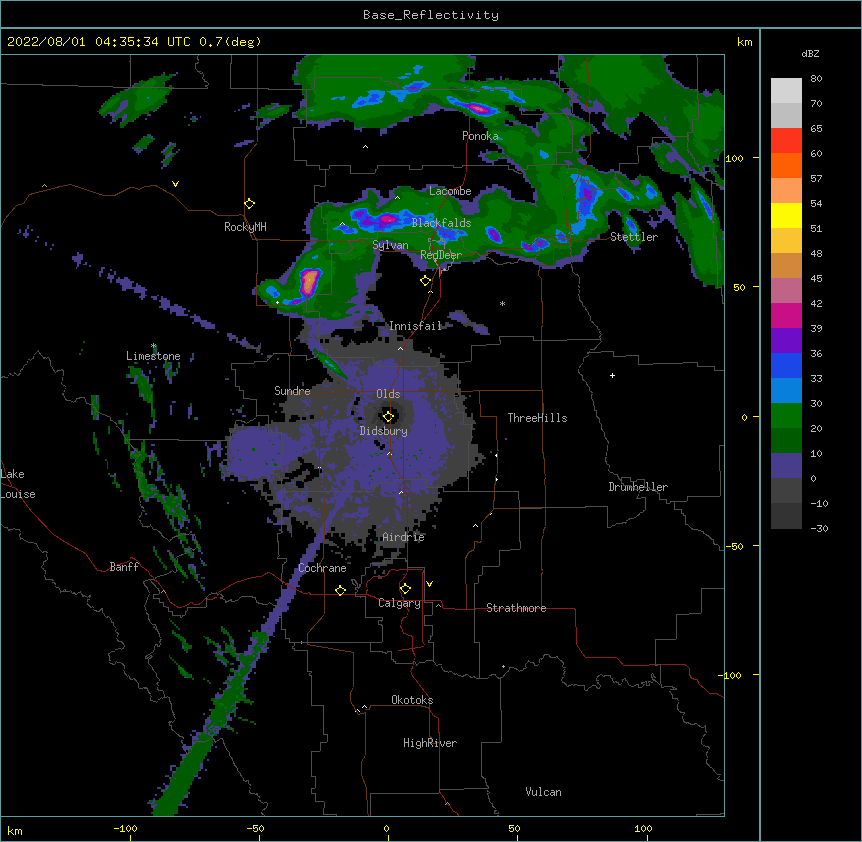
Task: Click the Lake Louise label
Action: coord(18,484)
